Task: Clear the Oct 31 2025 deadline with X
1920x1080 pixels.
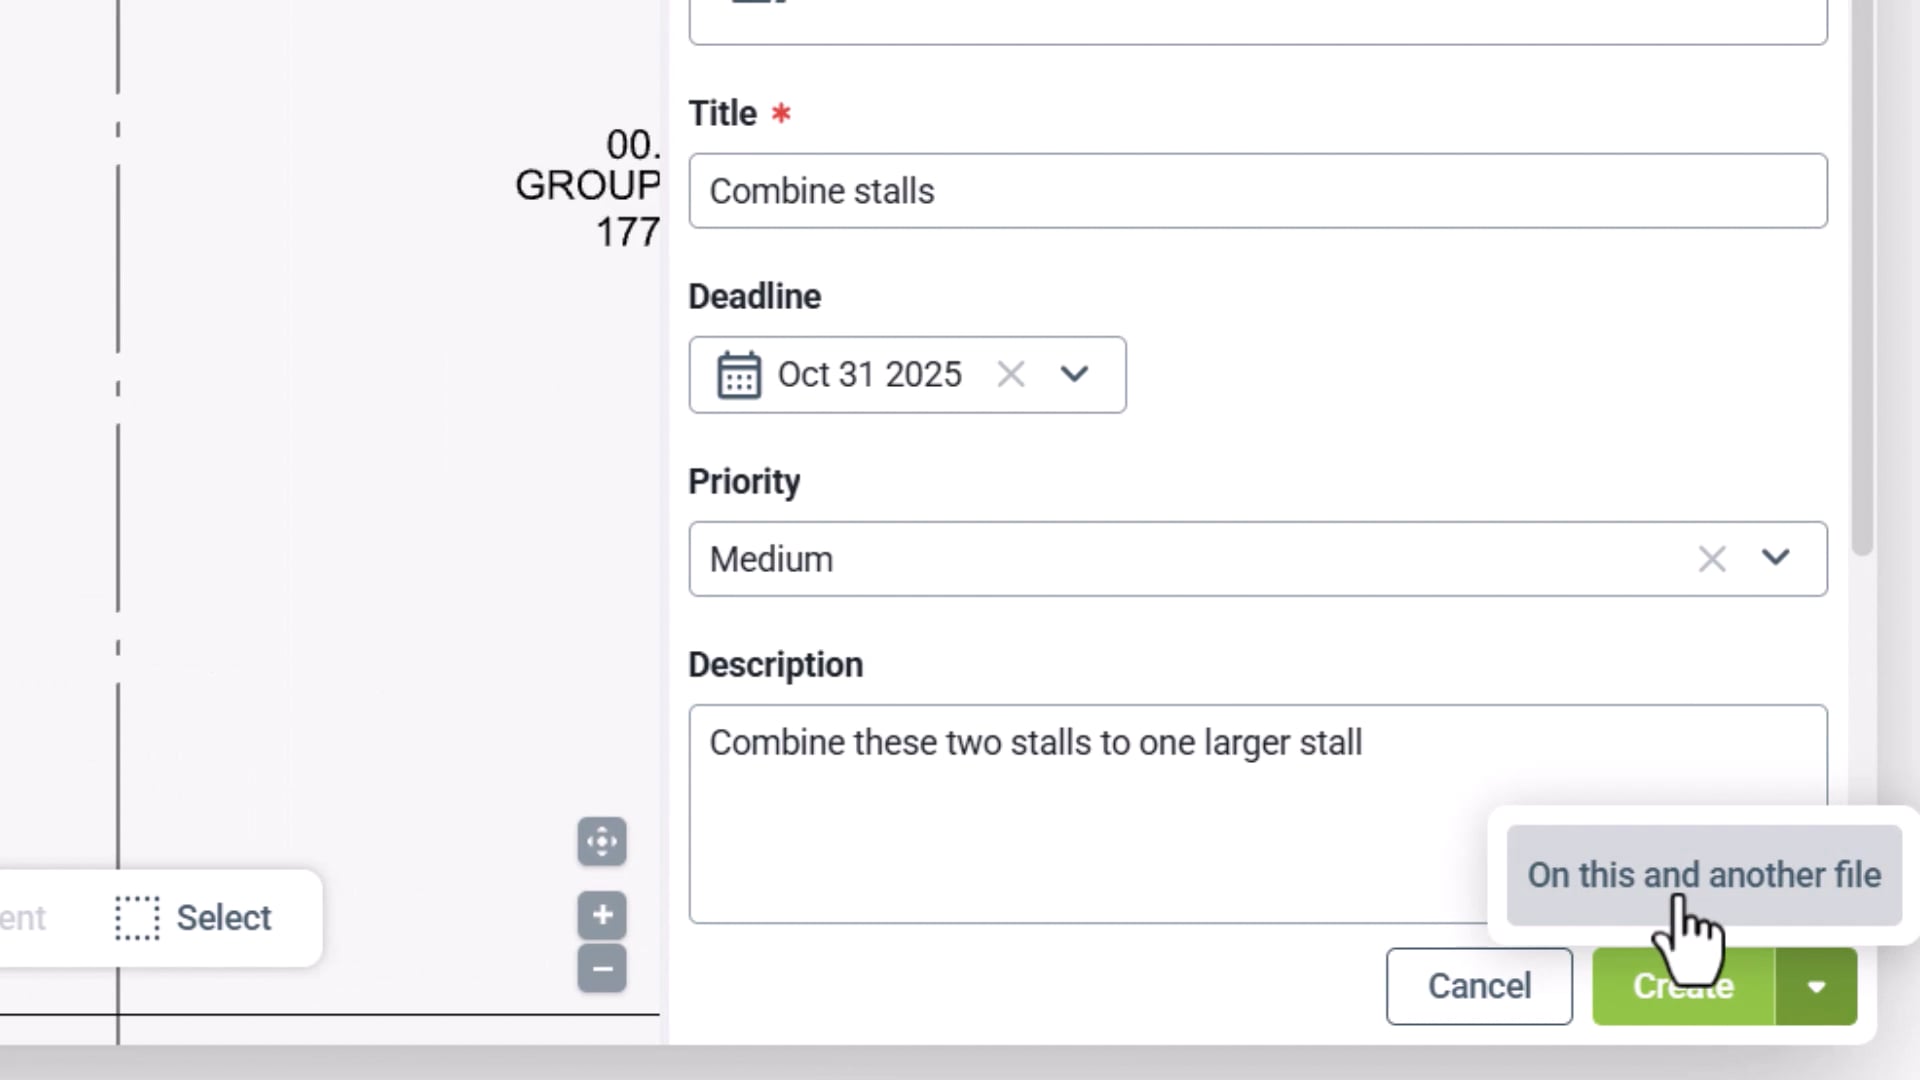Action: click(x=1010, y=374)
